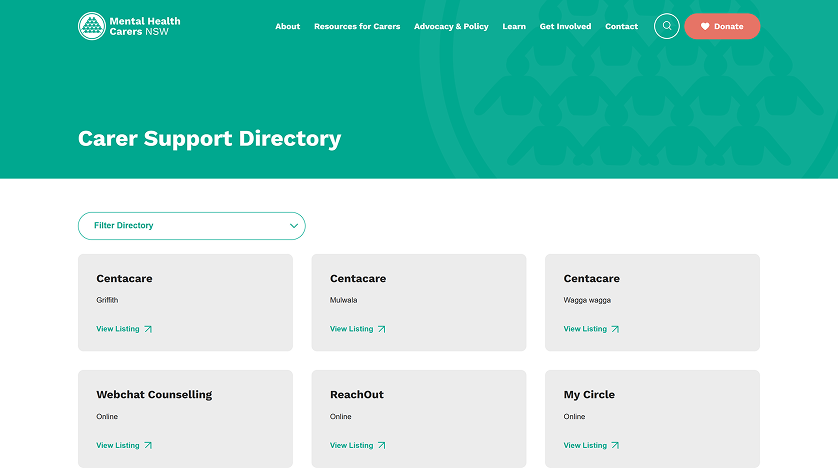Open Resources for Carers menu
This screenshot has height=471, width=838.
357,26
